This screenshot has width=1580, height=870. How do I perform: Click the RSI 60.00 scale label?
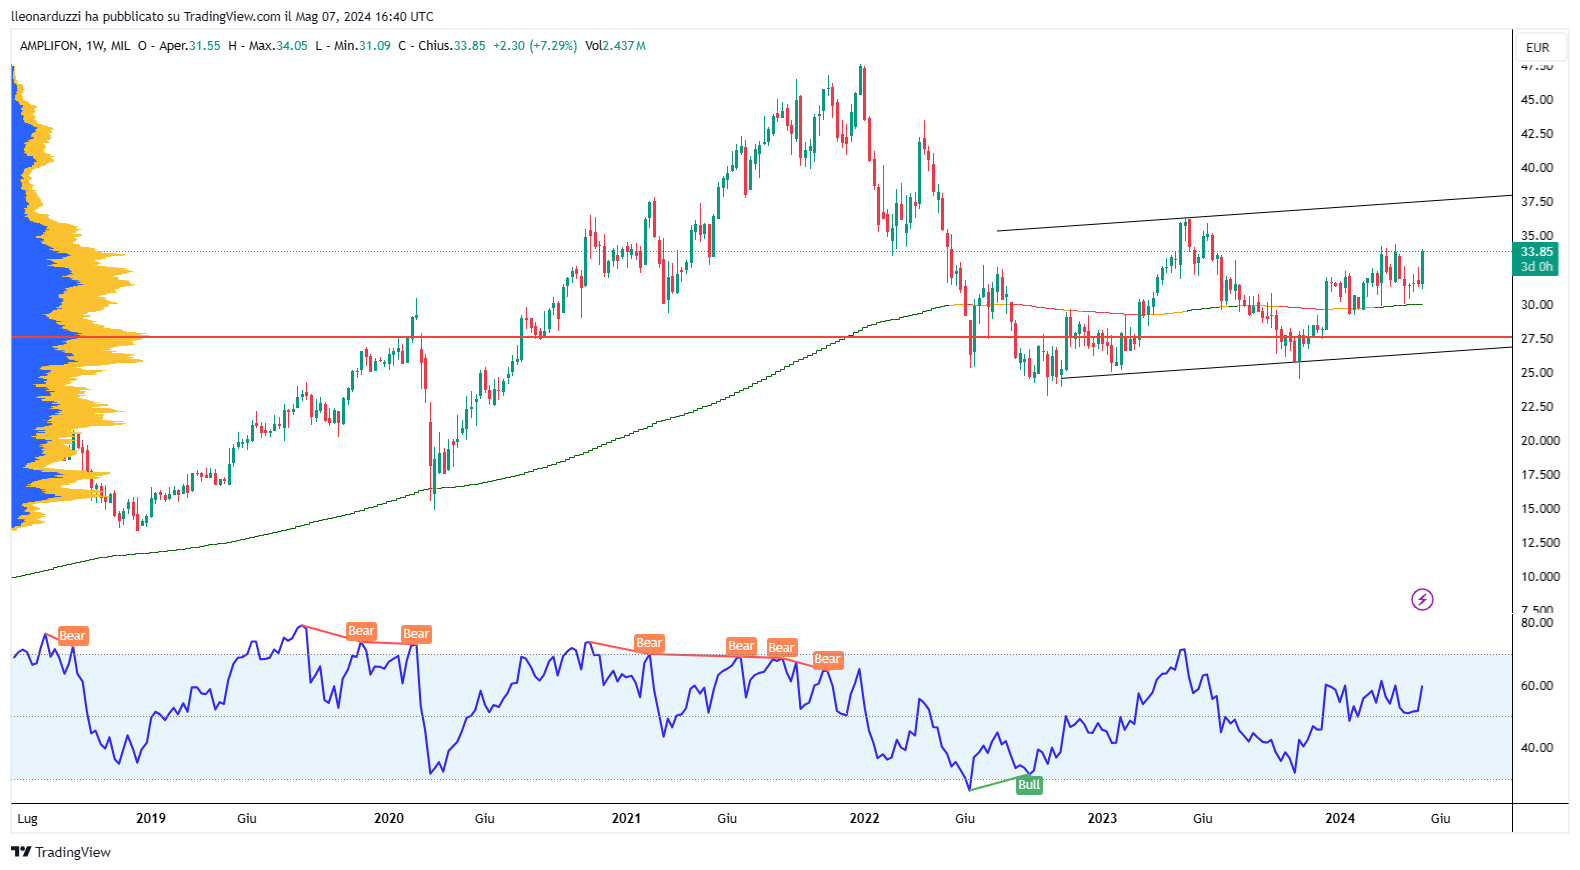click(1537, 686)
